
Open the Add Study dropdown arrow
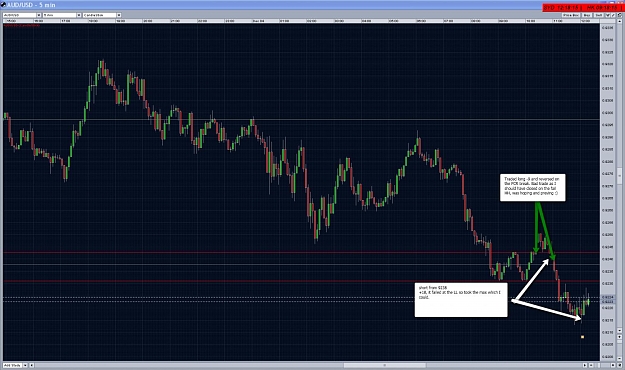coord(25,365)
